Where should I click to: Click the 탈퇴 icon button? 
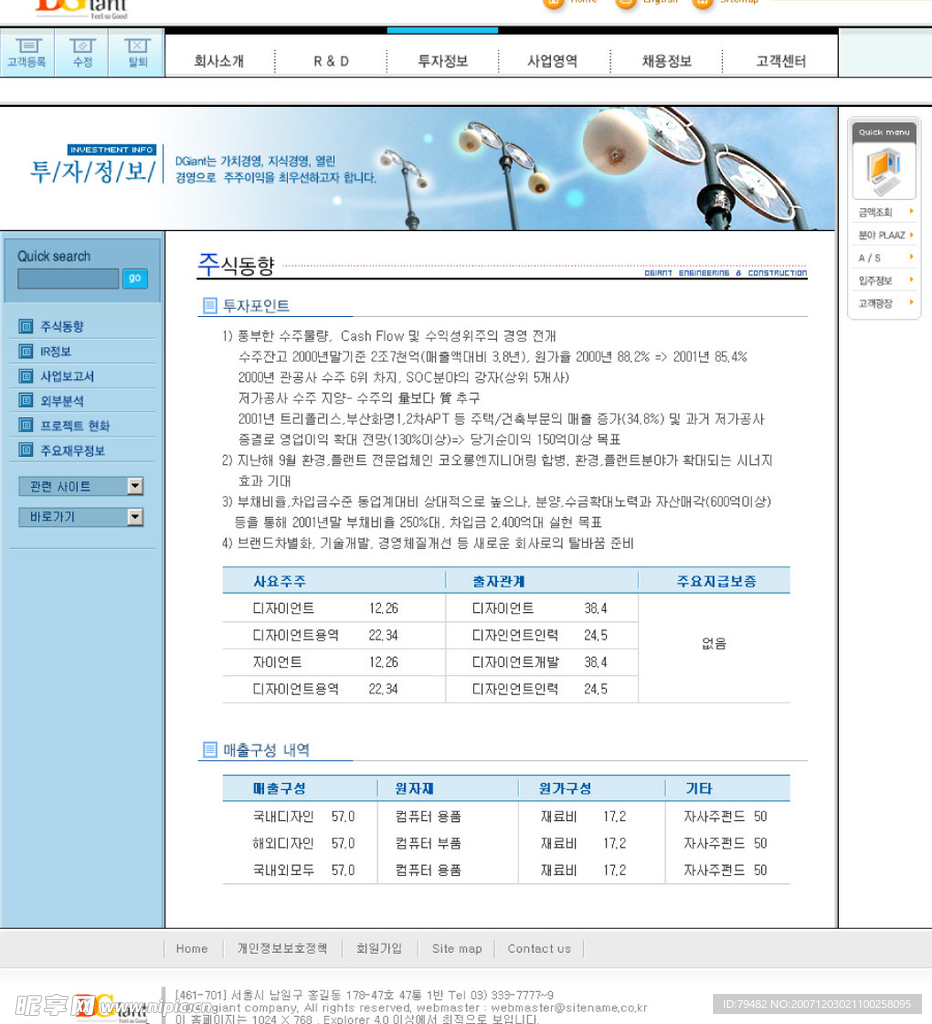[137, 53]
